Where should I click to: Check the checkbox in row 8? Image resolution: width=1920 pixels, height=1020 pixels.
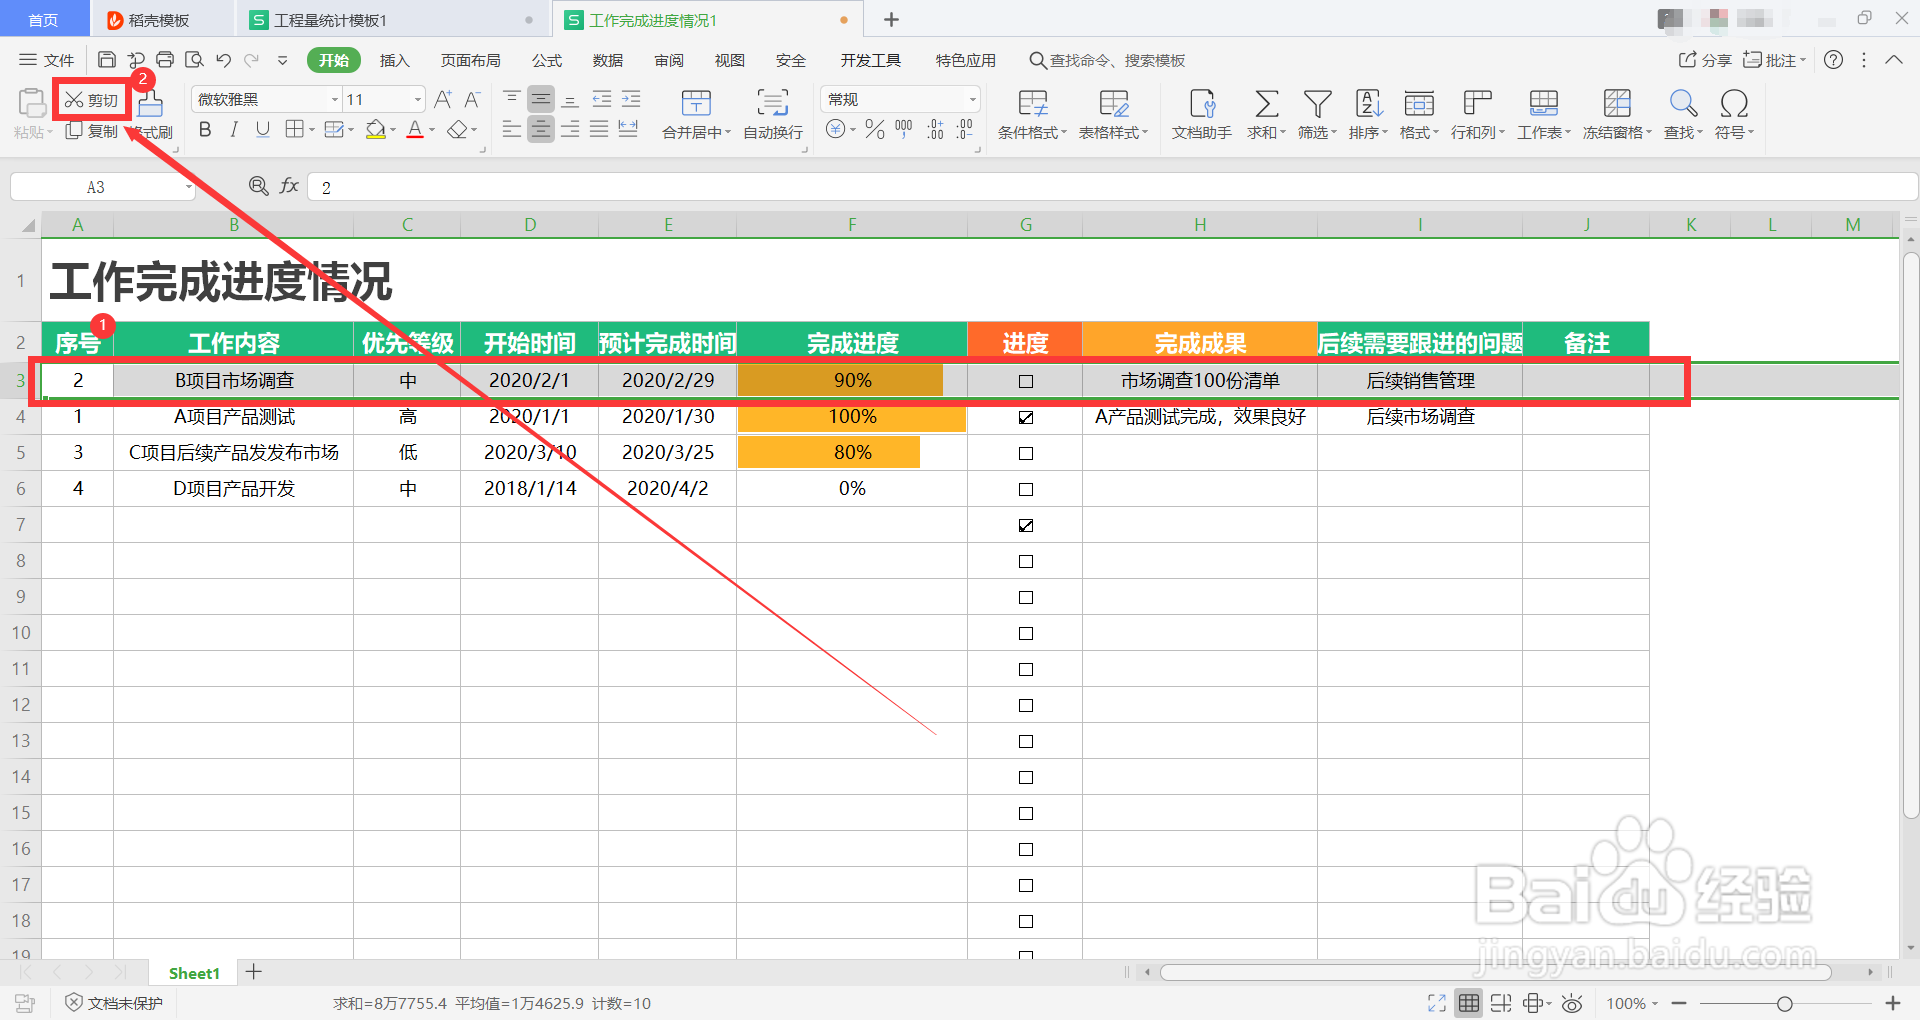click(1025, 561)
